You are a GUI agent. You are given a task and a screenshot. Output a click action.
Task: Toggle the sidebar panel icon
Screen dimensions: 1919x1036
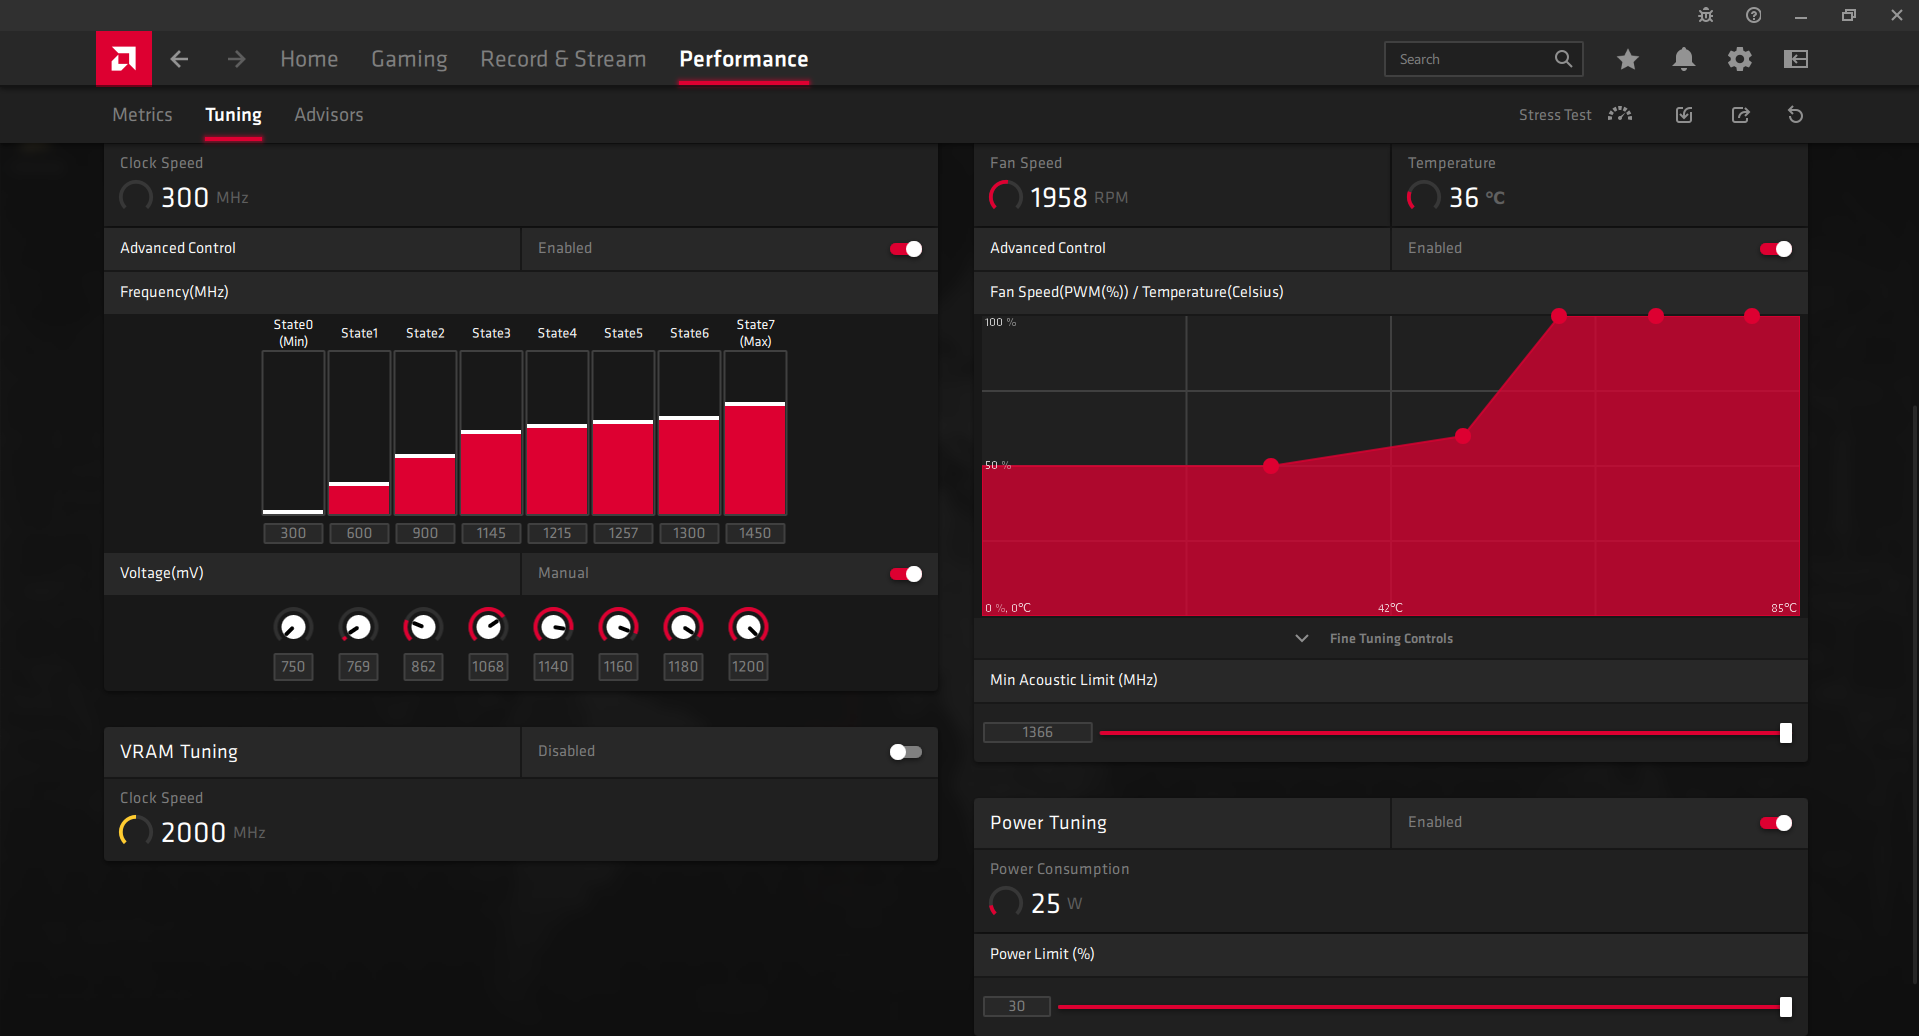1796,59
